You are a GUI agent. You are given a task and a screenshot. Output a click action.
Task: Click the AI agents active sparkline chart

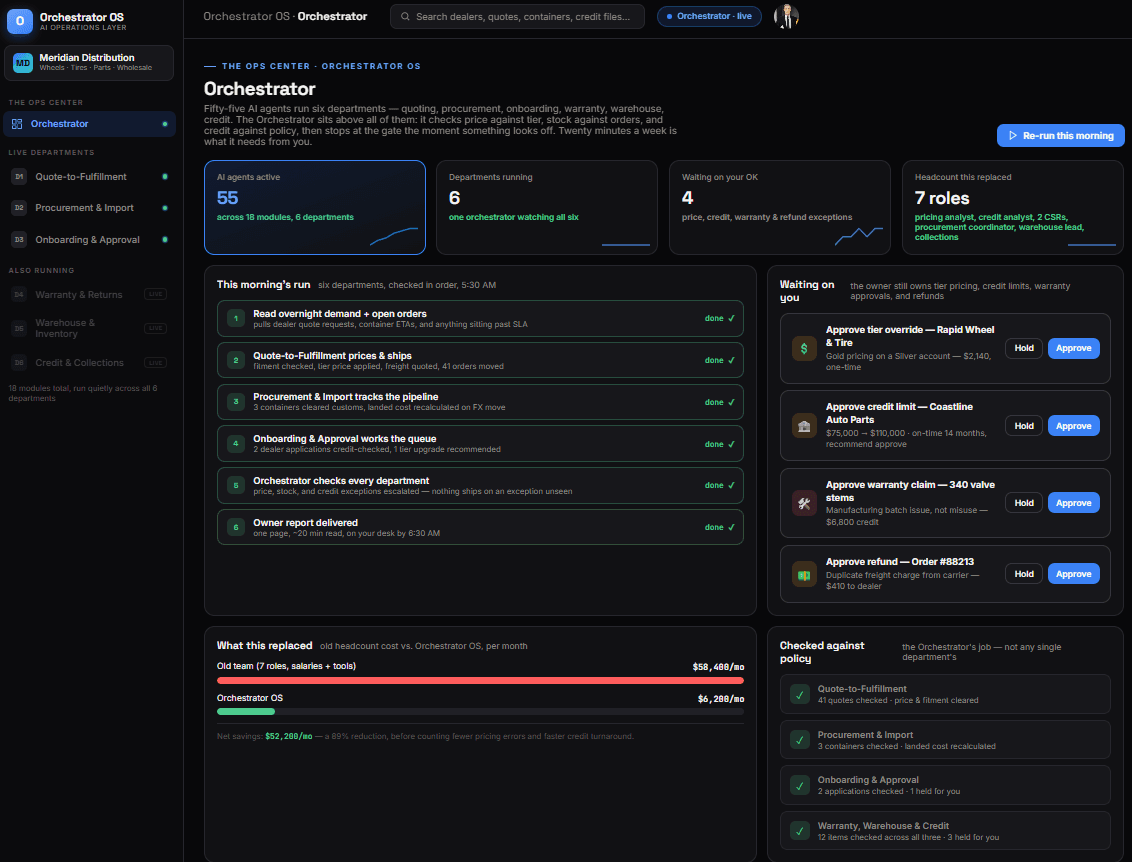click(x=393, y=236)
